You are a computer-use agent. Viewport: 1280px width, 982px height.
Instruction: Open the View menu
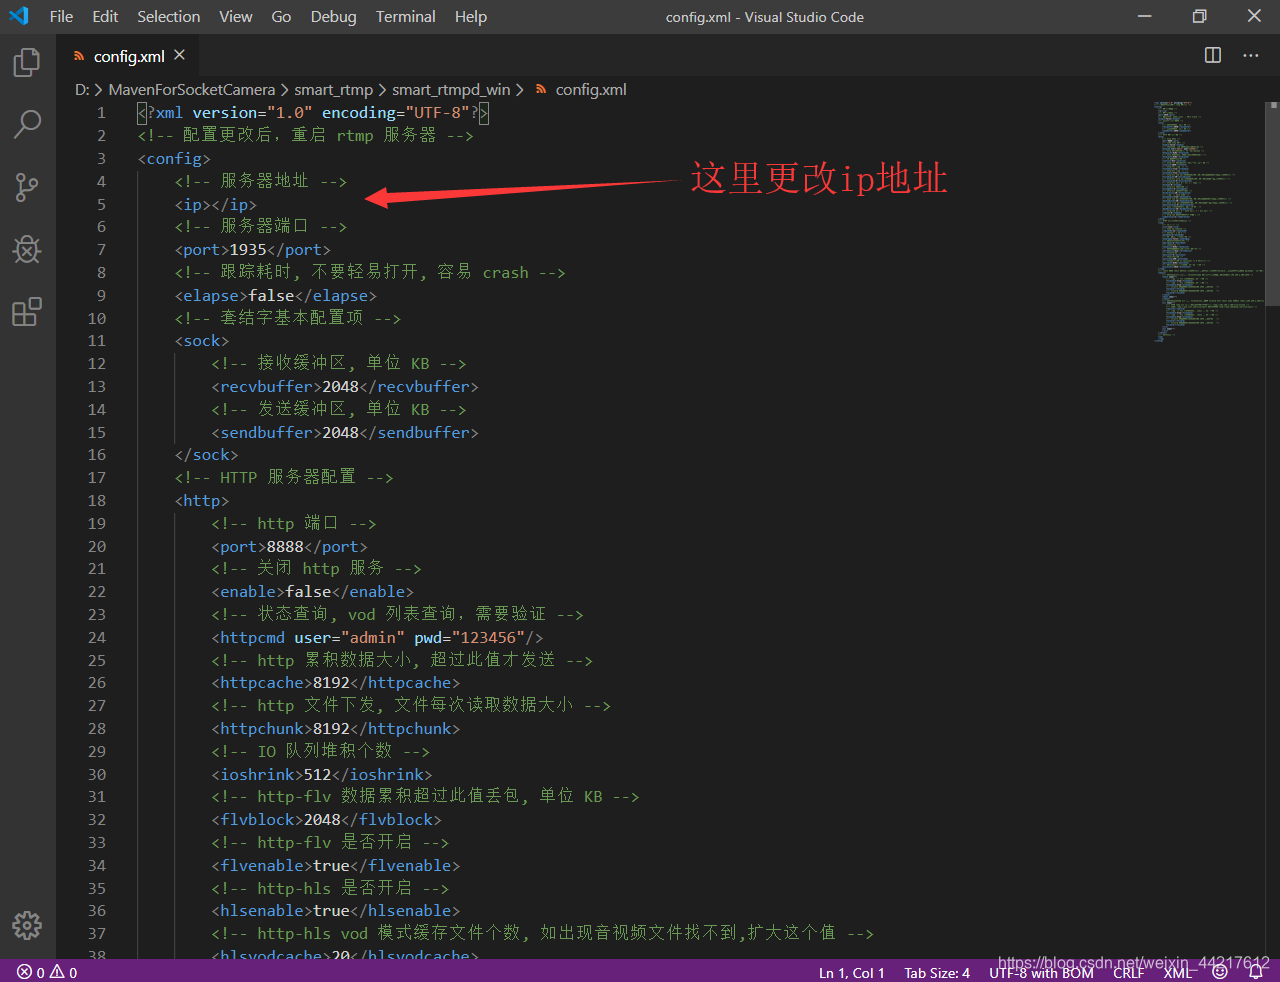click(x=236, y=16)
